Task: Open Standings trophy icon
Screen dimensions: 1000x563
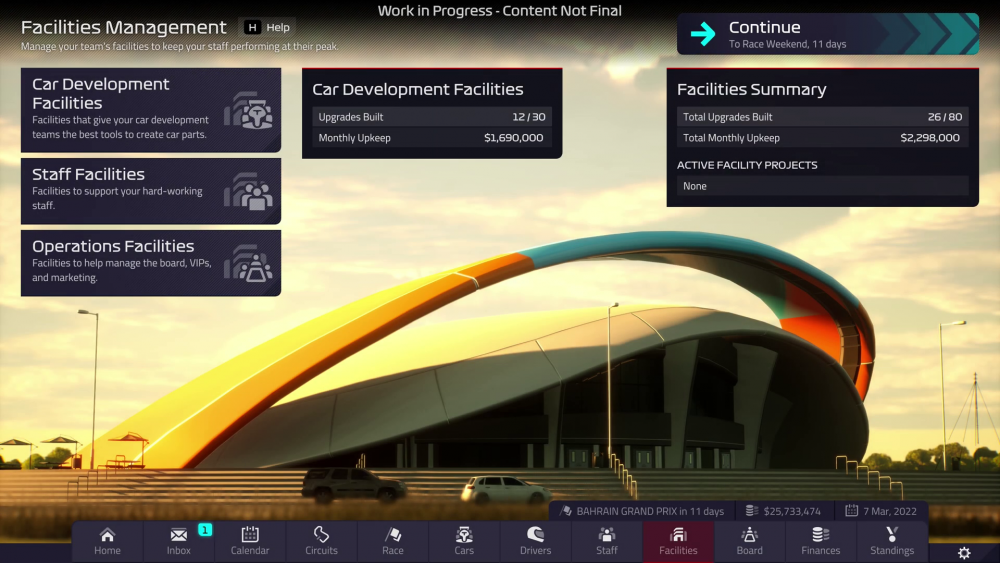Action: click(x=892, y=534)
